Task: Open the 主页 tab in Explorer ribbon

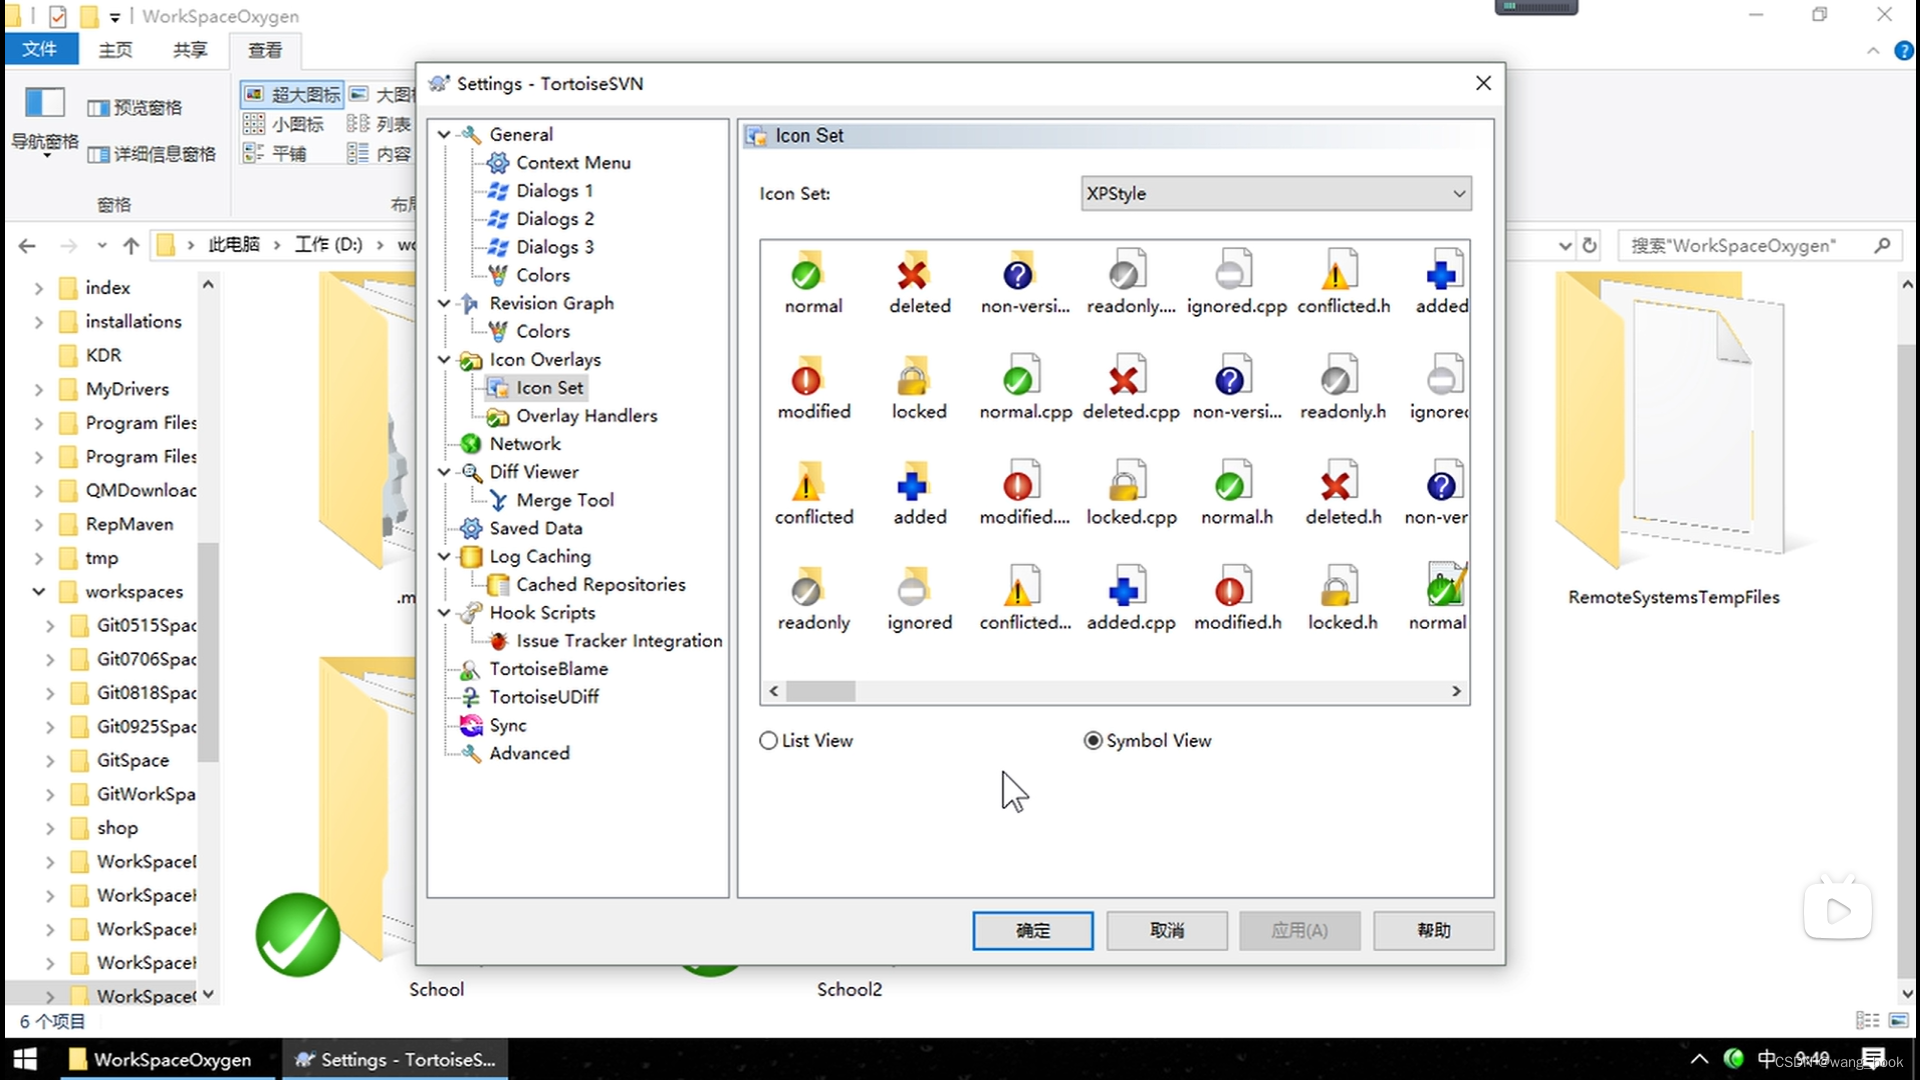Action: (x=115, y=49)
